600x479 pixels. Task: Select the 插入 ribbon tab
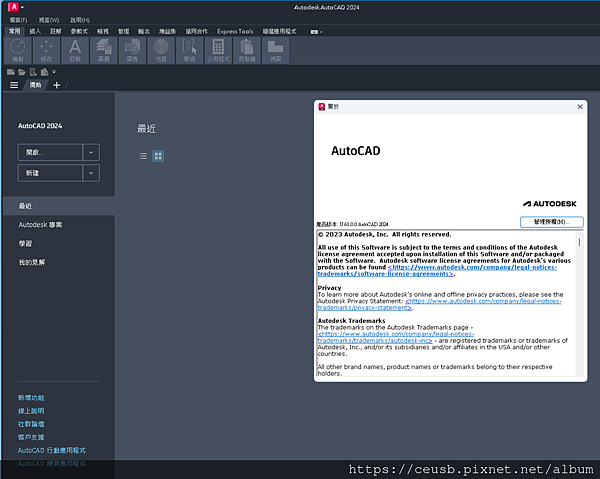(x=35, y=31)
